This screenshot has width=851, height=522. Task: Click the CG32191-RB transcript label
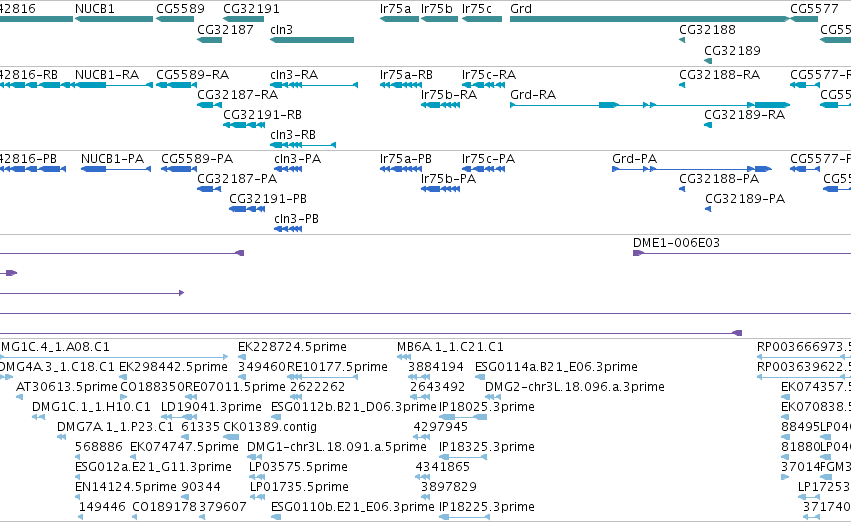click(262, 114)
